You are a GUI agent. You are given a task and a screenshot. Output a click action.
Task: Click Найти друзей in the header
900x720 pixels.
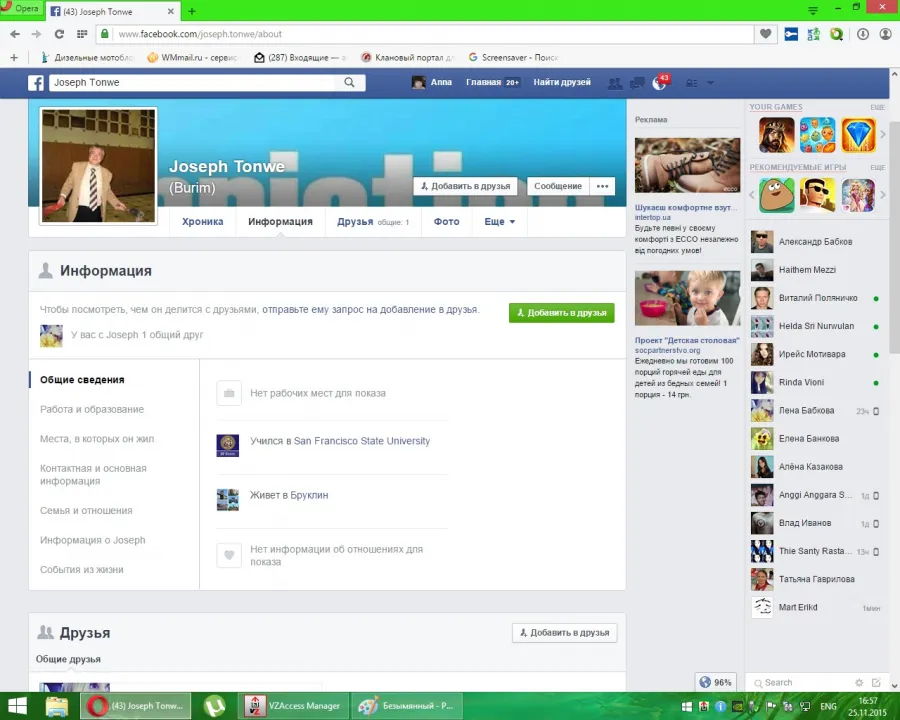(562, 82)
